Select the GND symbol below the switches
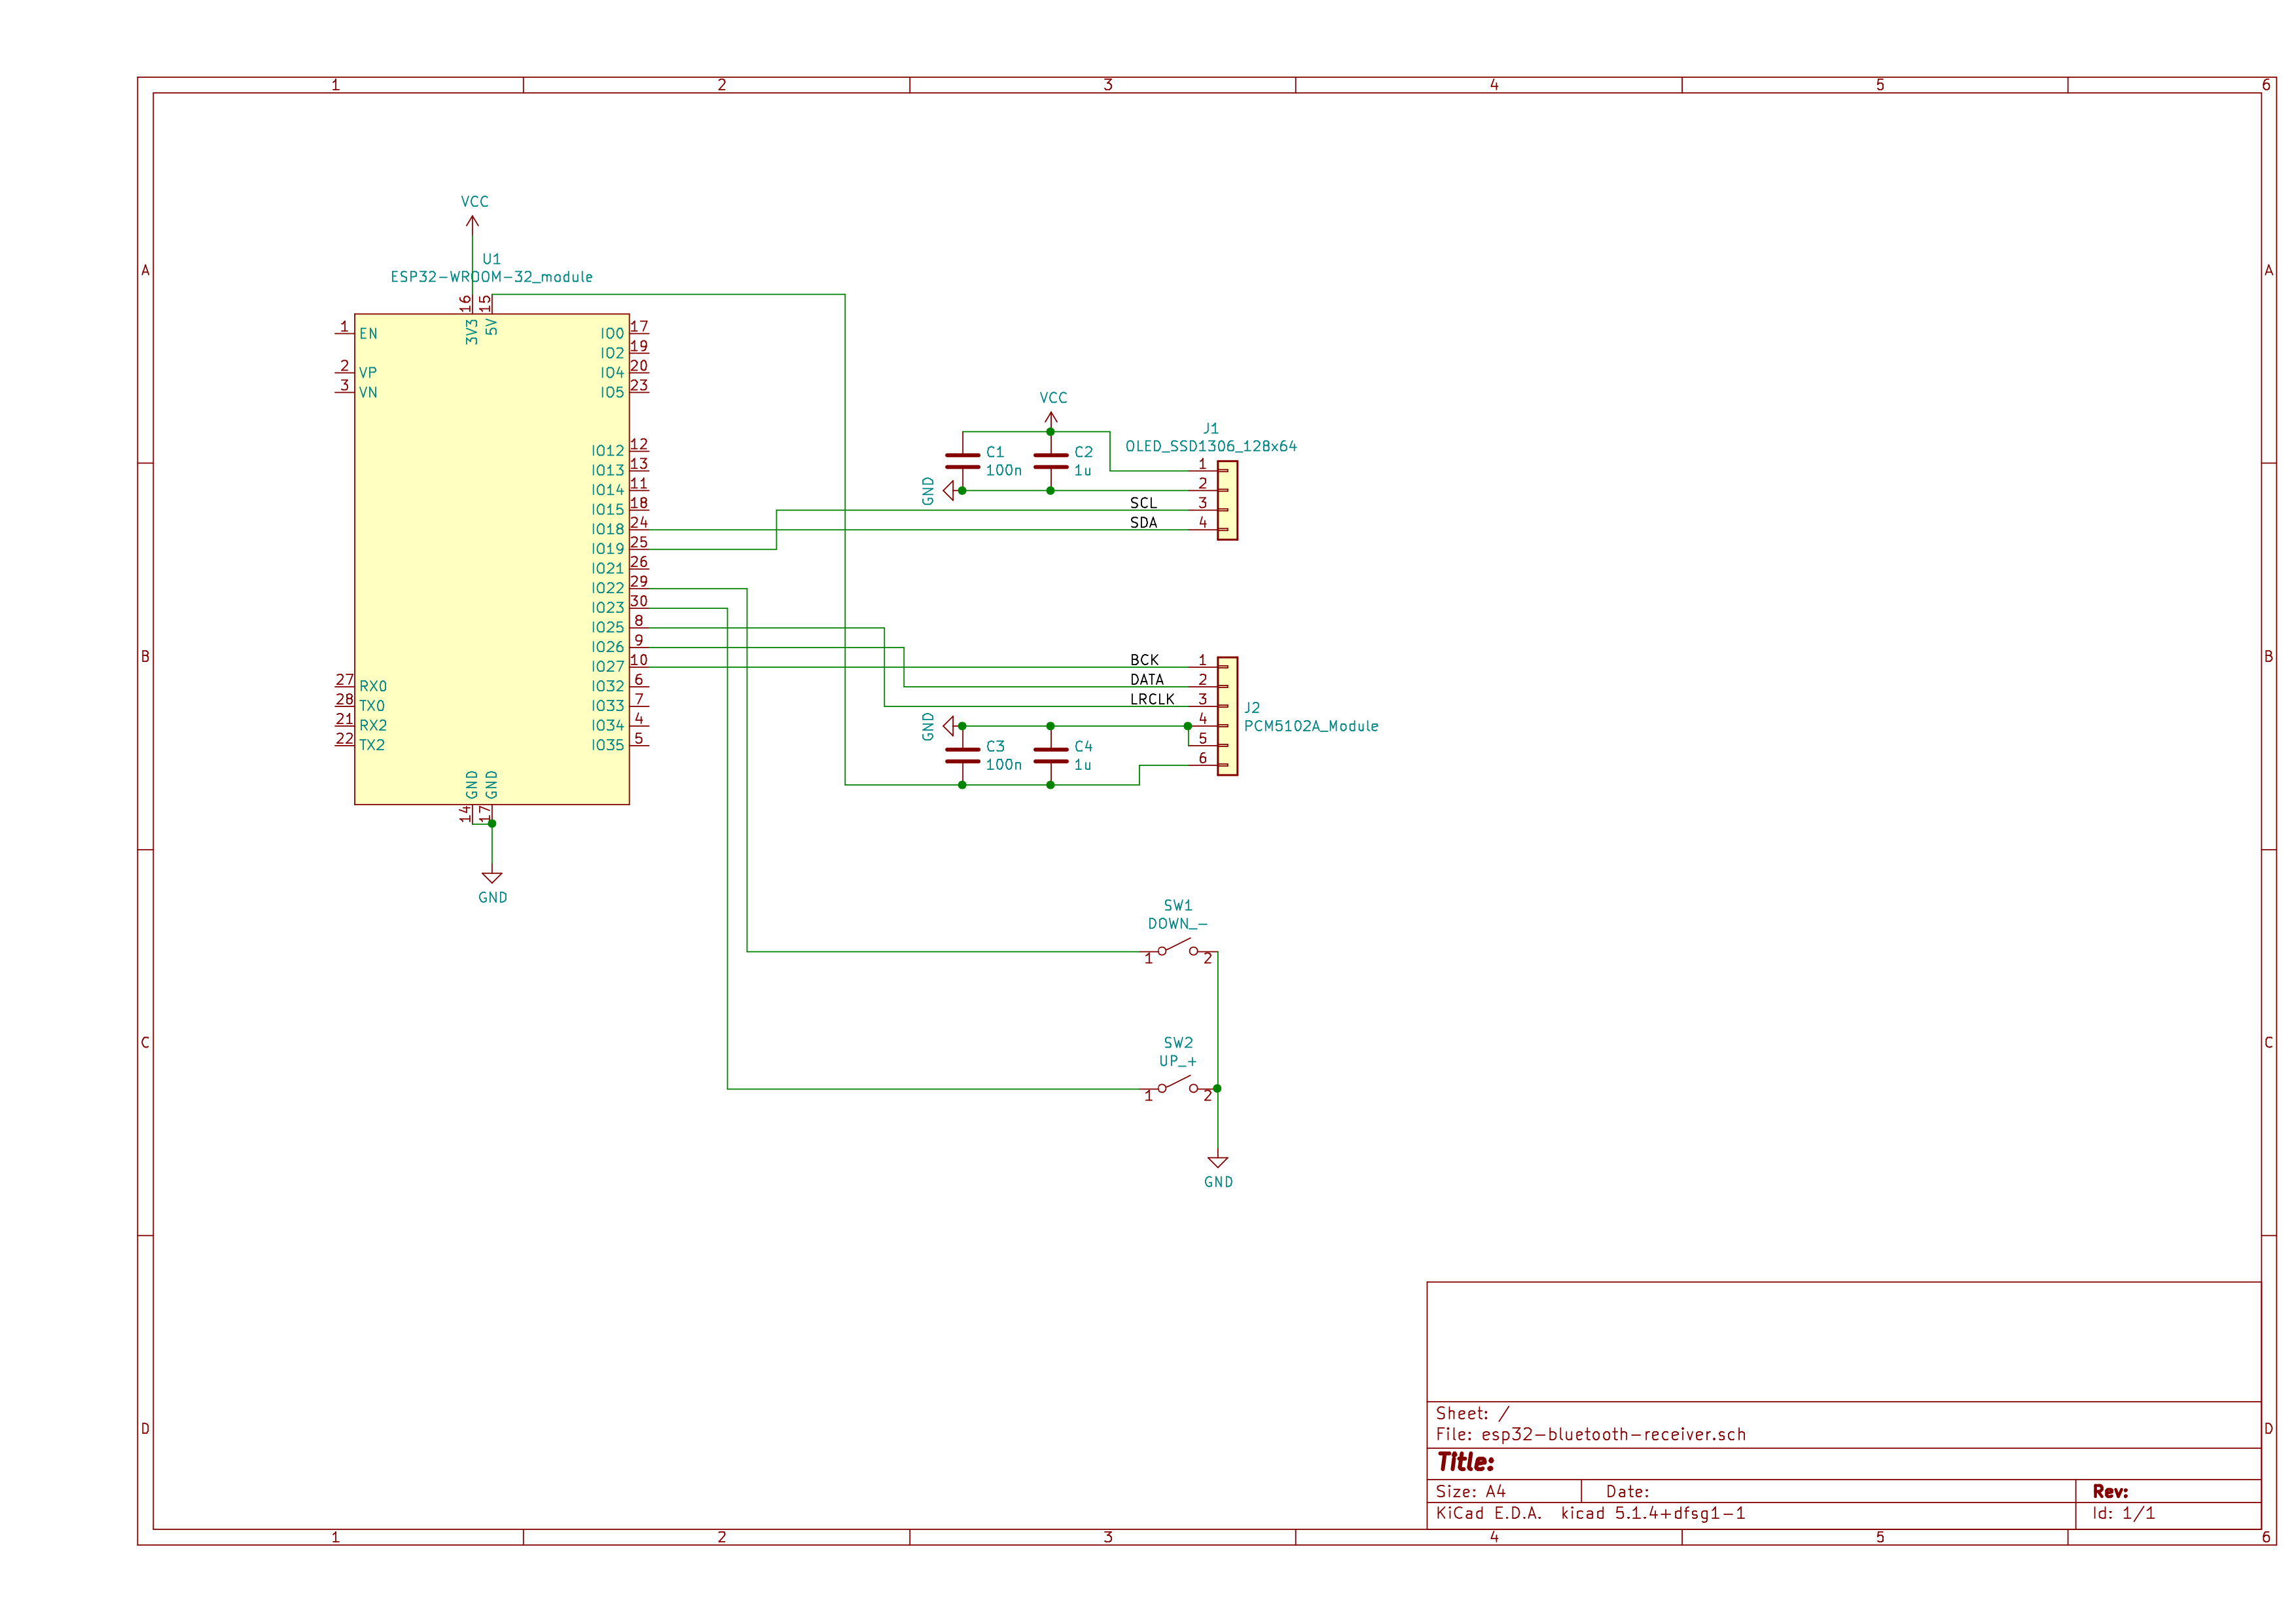Viewport: 2296px width, 1623px height. click(1217, 1162)
